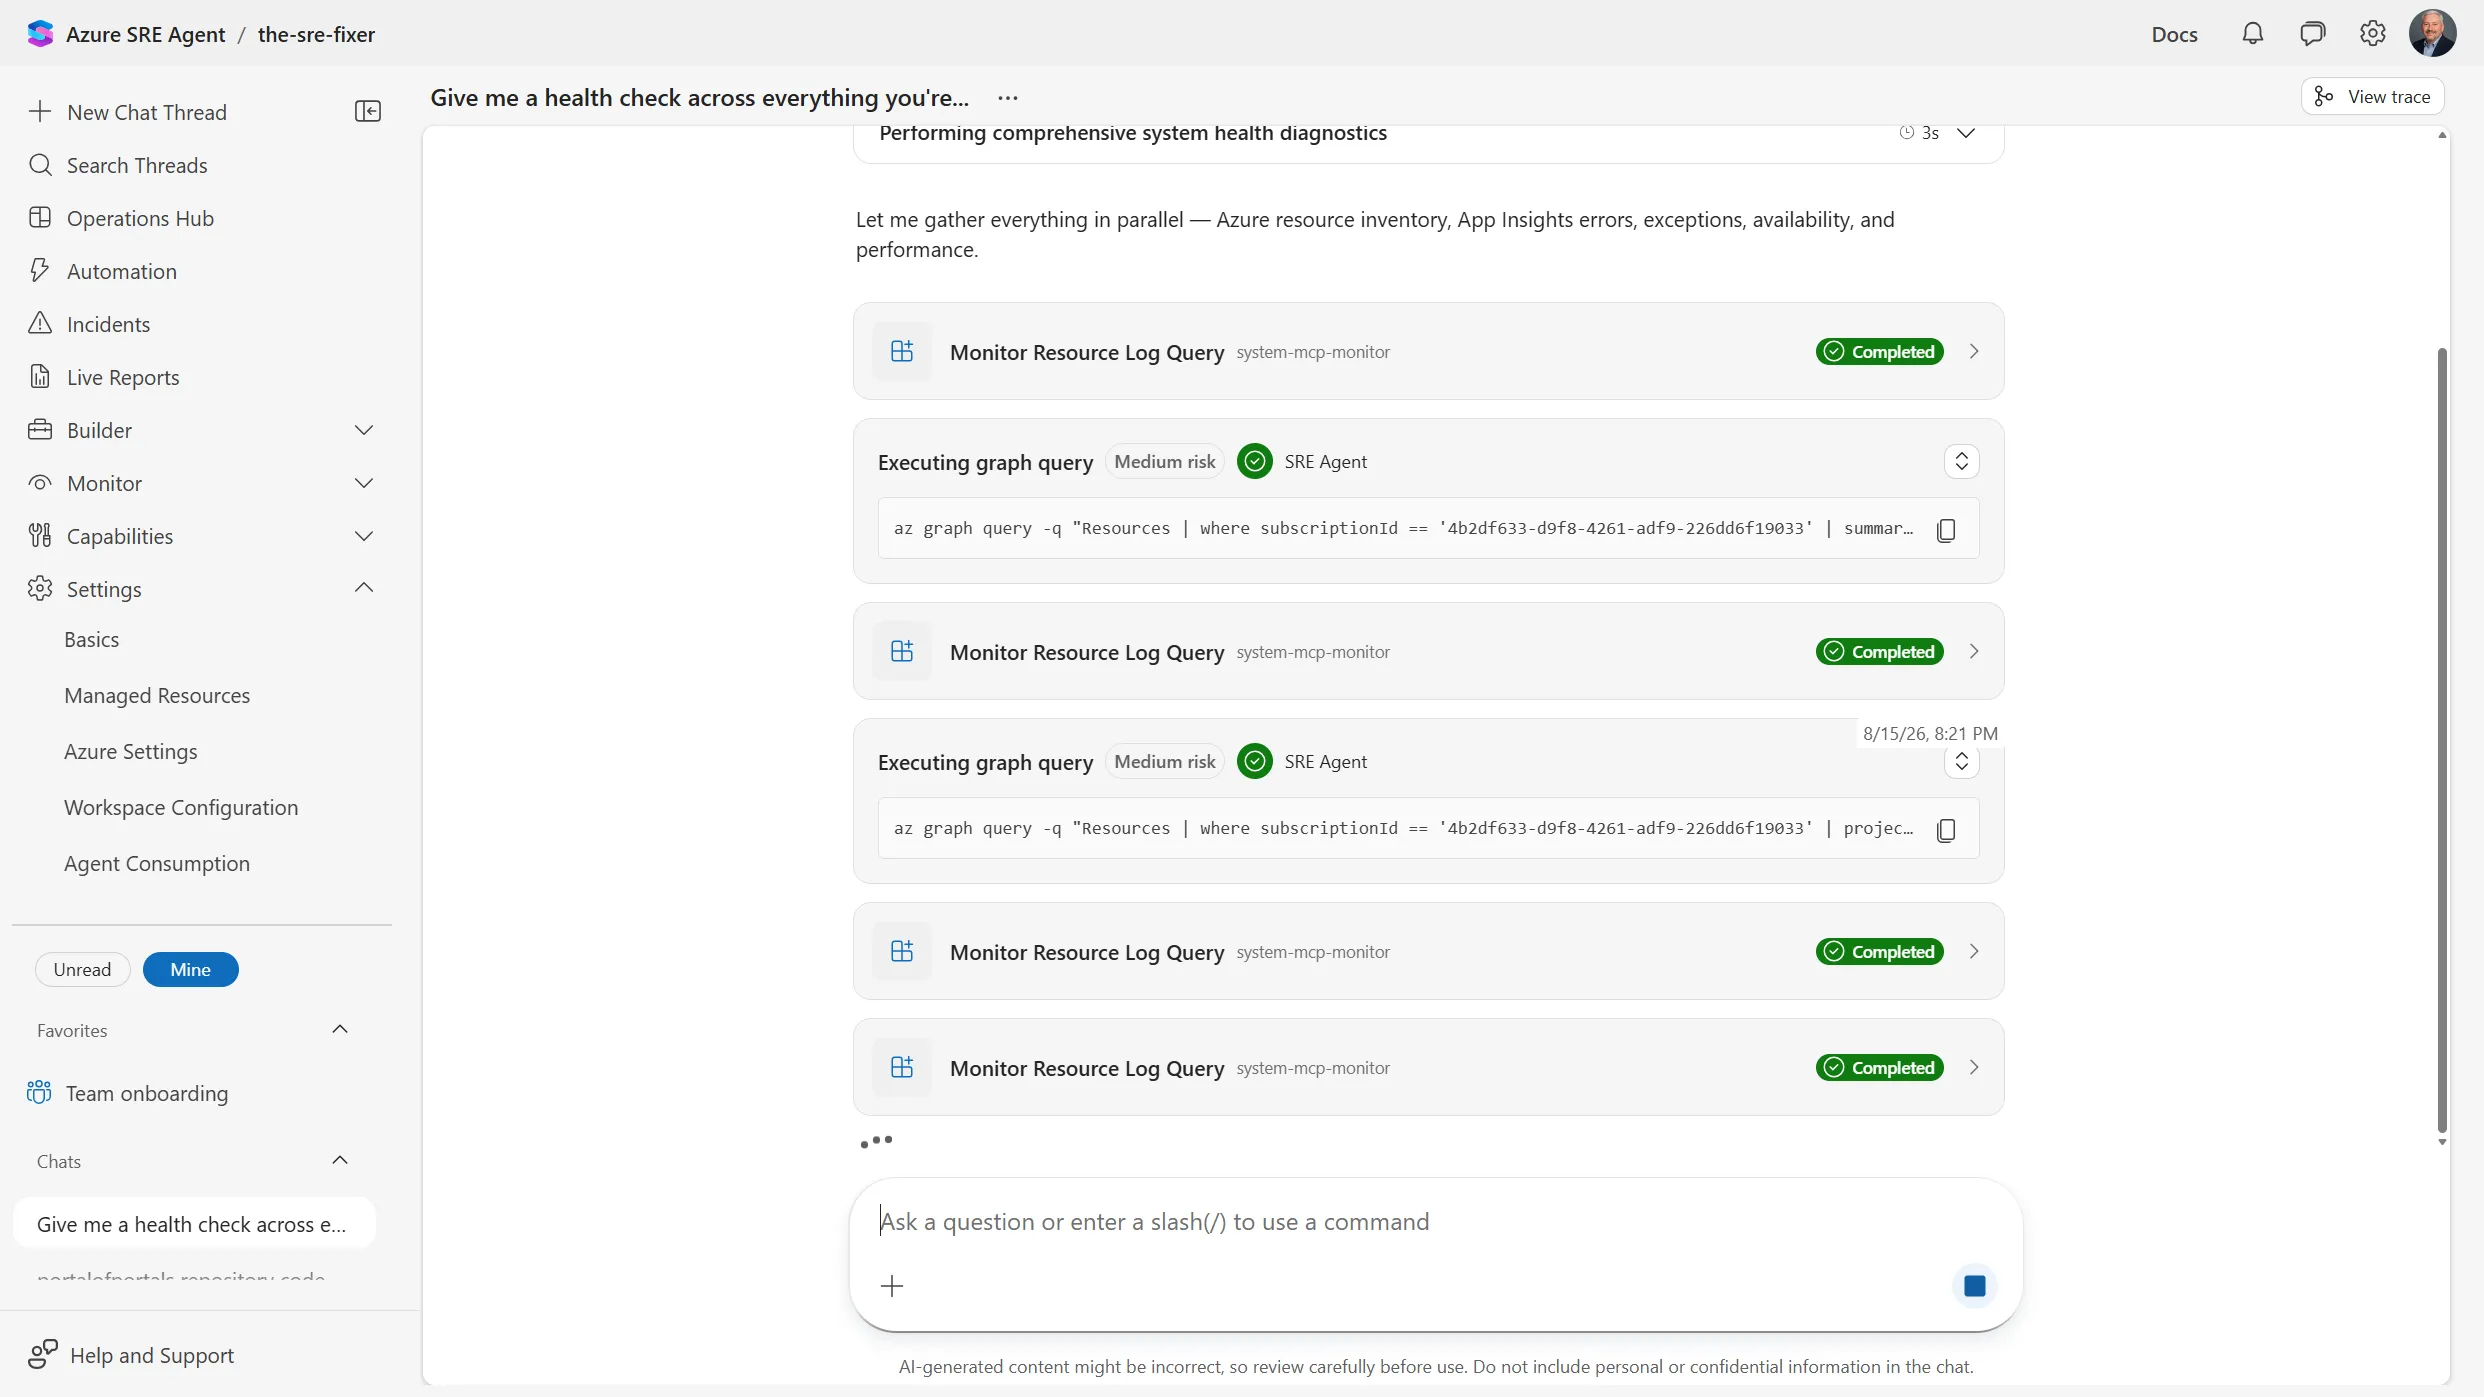
Task: Open the Docs link
Action: (2174, 34)
